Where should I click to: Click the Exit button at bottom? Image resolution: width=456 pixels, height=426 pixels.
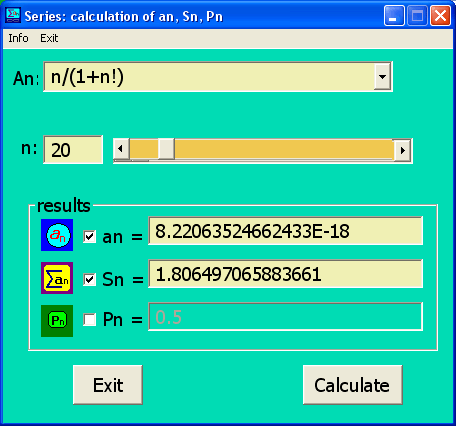pyautogui.click(x=108, y=385)
